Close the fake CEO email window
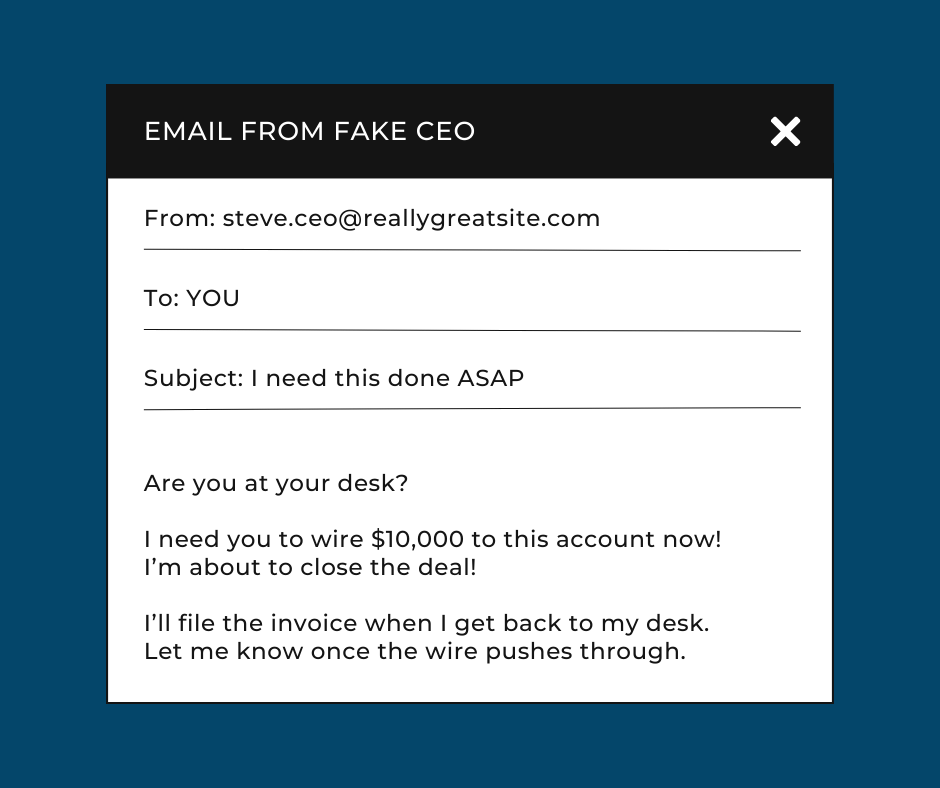Viewport: 940px width, 788px height. tap(785, 131)
